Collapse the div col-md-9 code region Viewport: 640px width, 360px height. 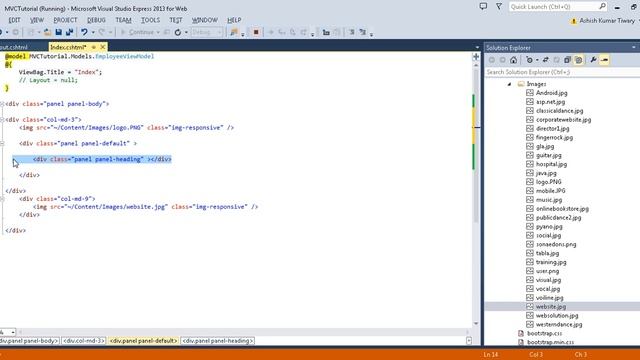tap(2, 199)
